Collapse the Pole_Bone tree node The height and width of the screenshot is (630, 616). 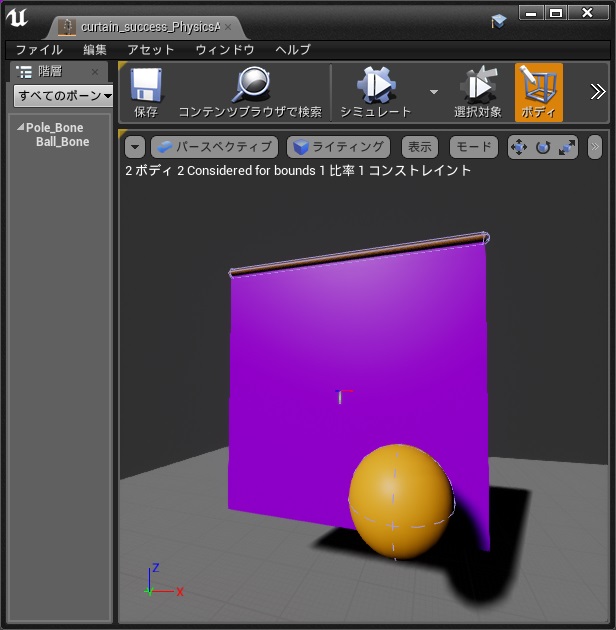(x=20, y=127)
